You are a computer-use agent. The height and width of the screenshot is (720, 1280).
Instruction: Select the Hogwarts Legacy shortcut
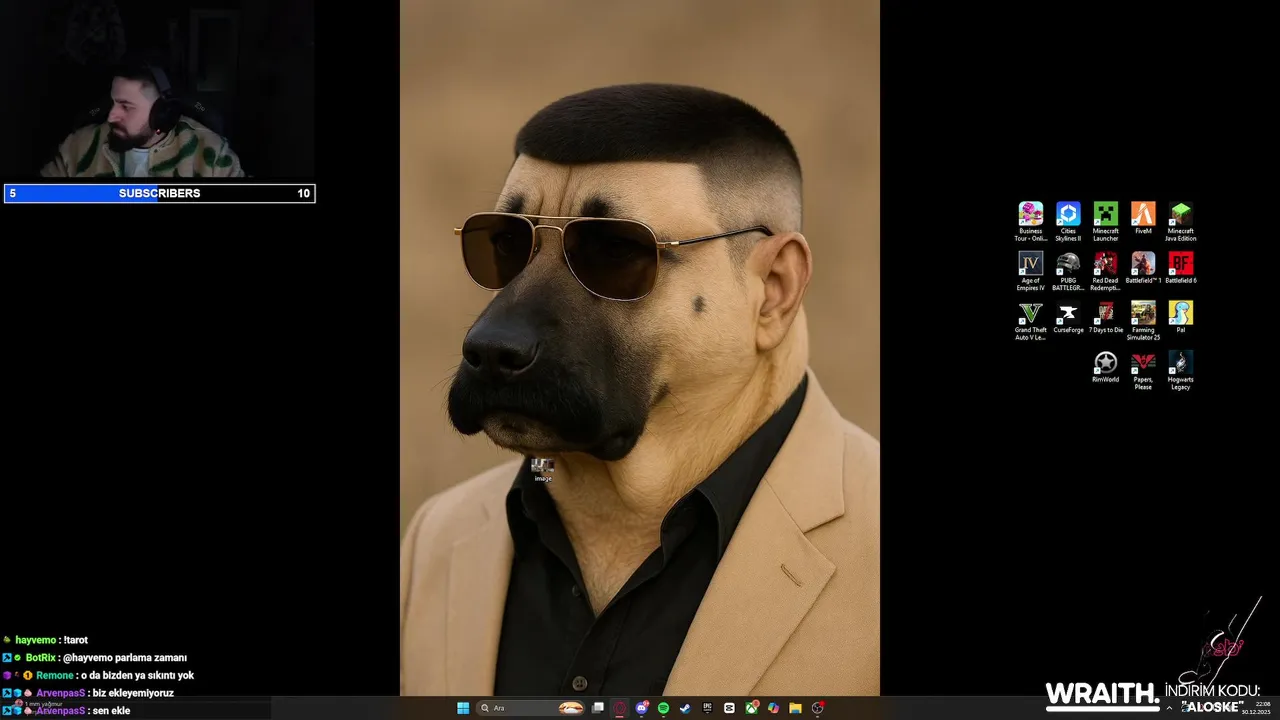[x=1180, y=370]
